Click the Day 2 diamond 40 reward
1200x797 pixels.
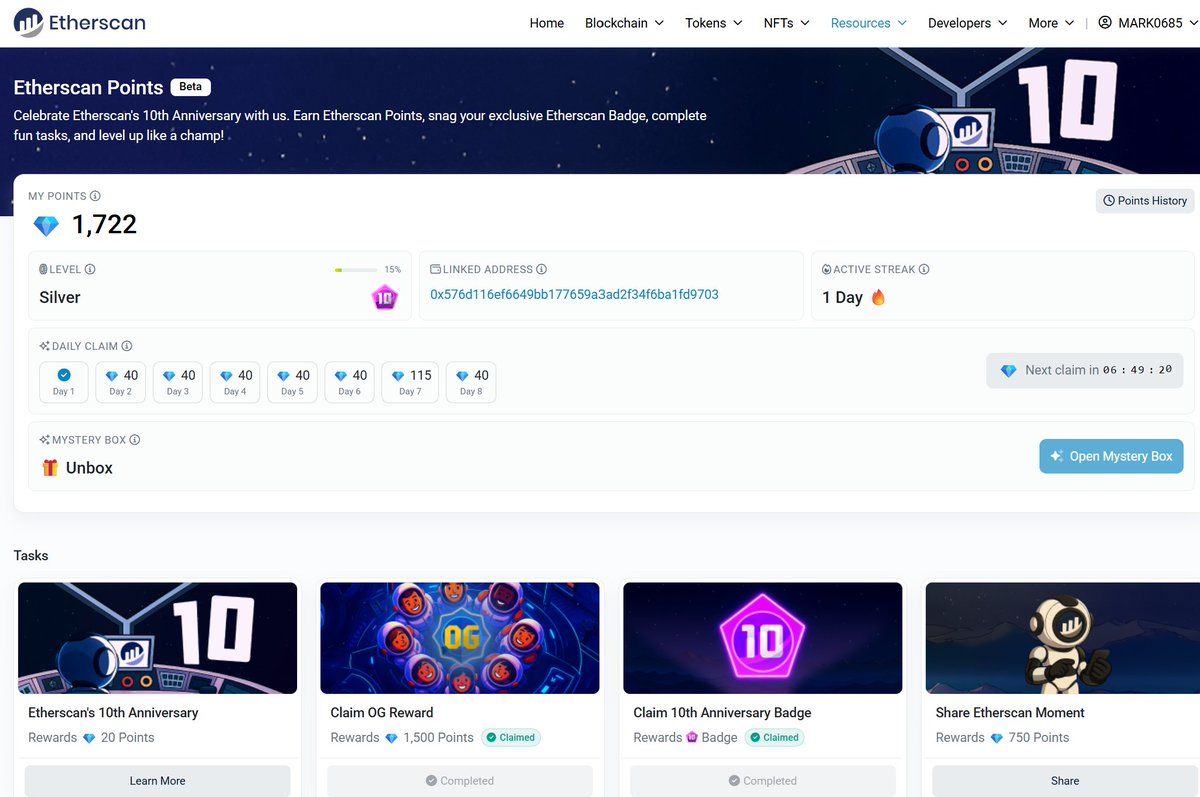121,382
